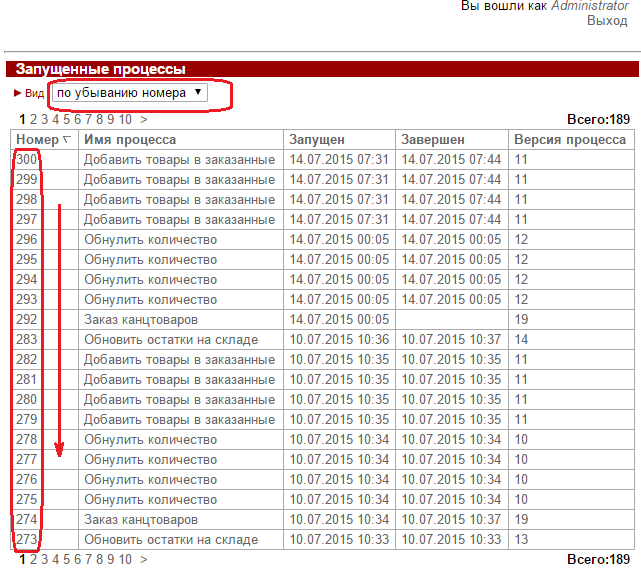
Task: Sort by the 'Номер' column header
Action: coord(38,139)
